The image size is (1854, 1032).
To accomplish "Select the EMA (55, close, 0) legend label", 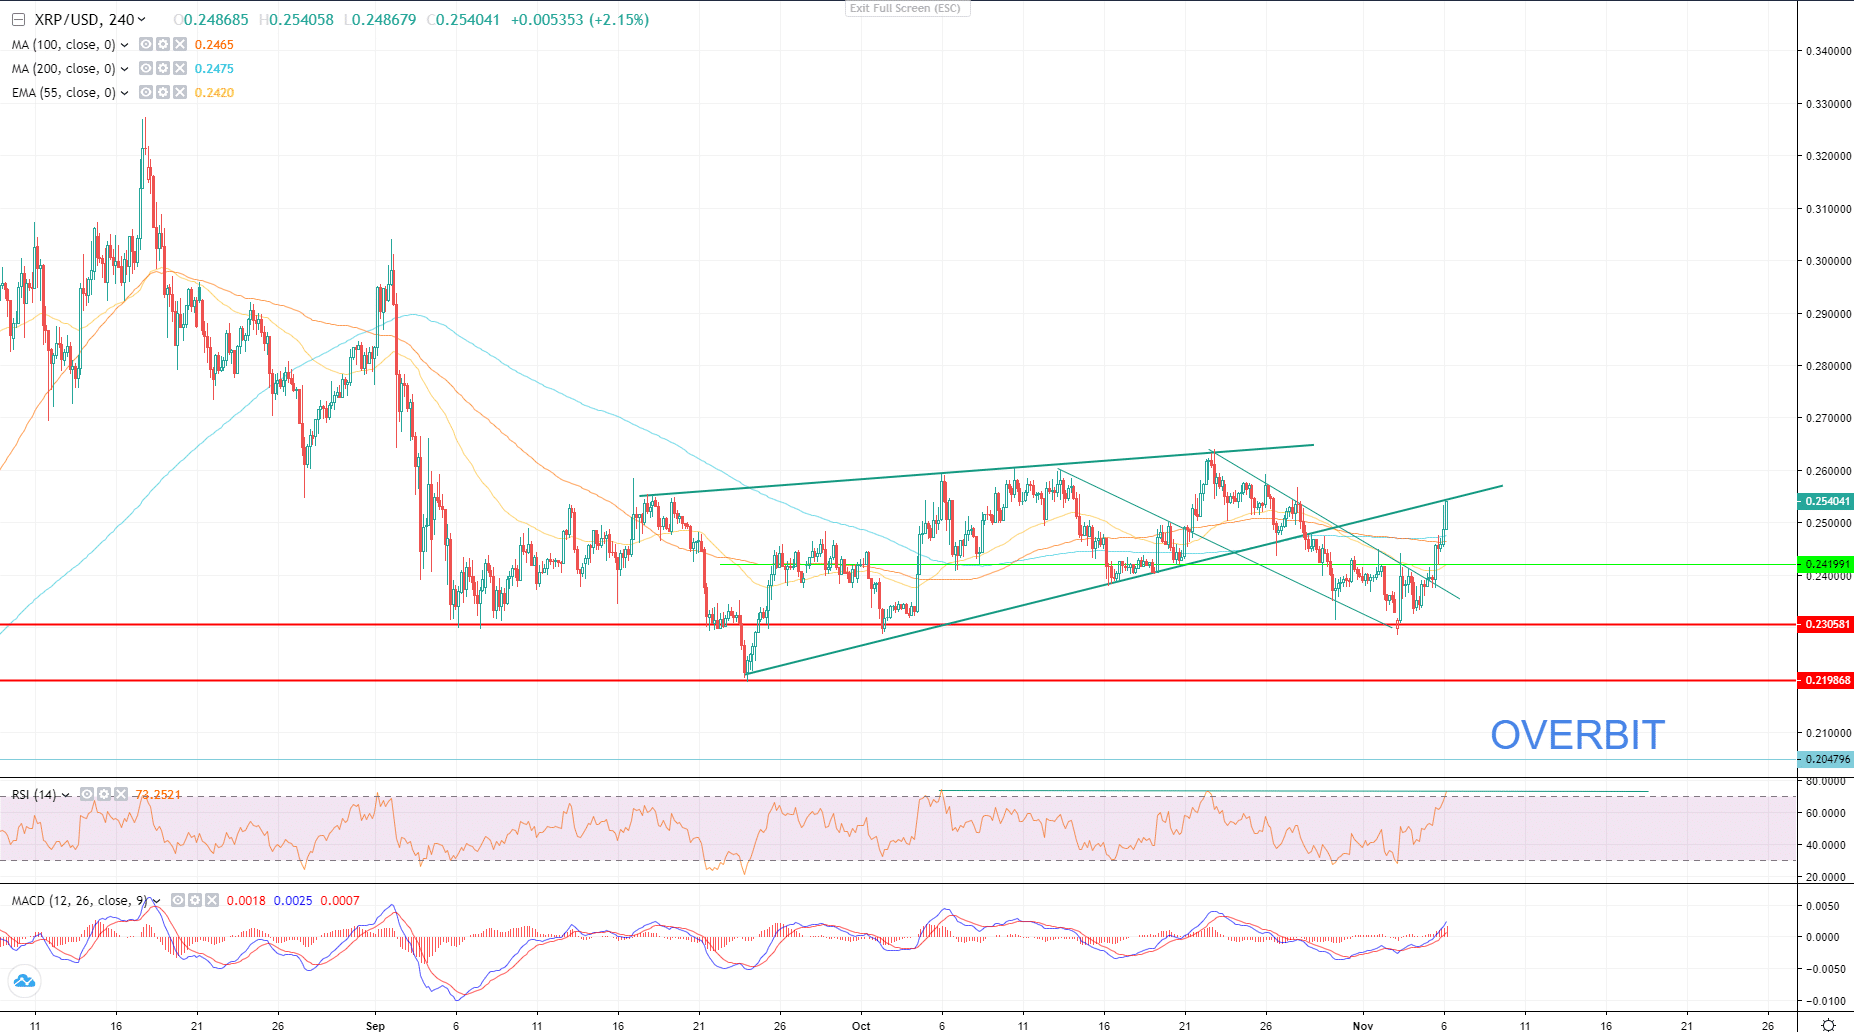I will tap(64, 93).
